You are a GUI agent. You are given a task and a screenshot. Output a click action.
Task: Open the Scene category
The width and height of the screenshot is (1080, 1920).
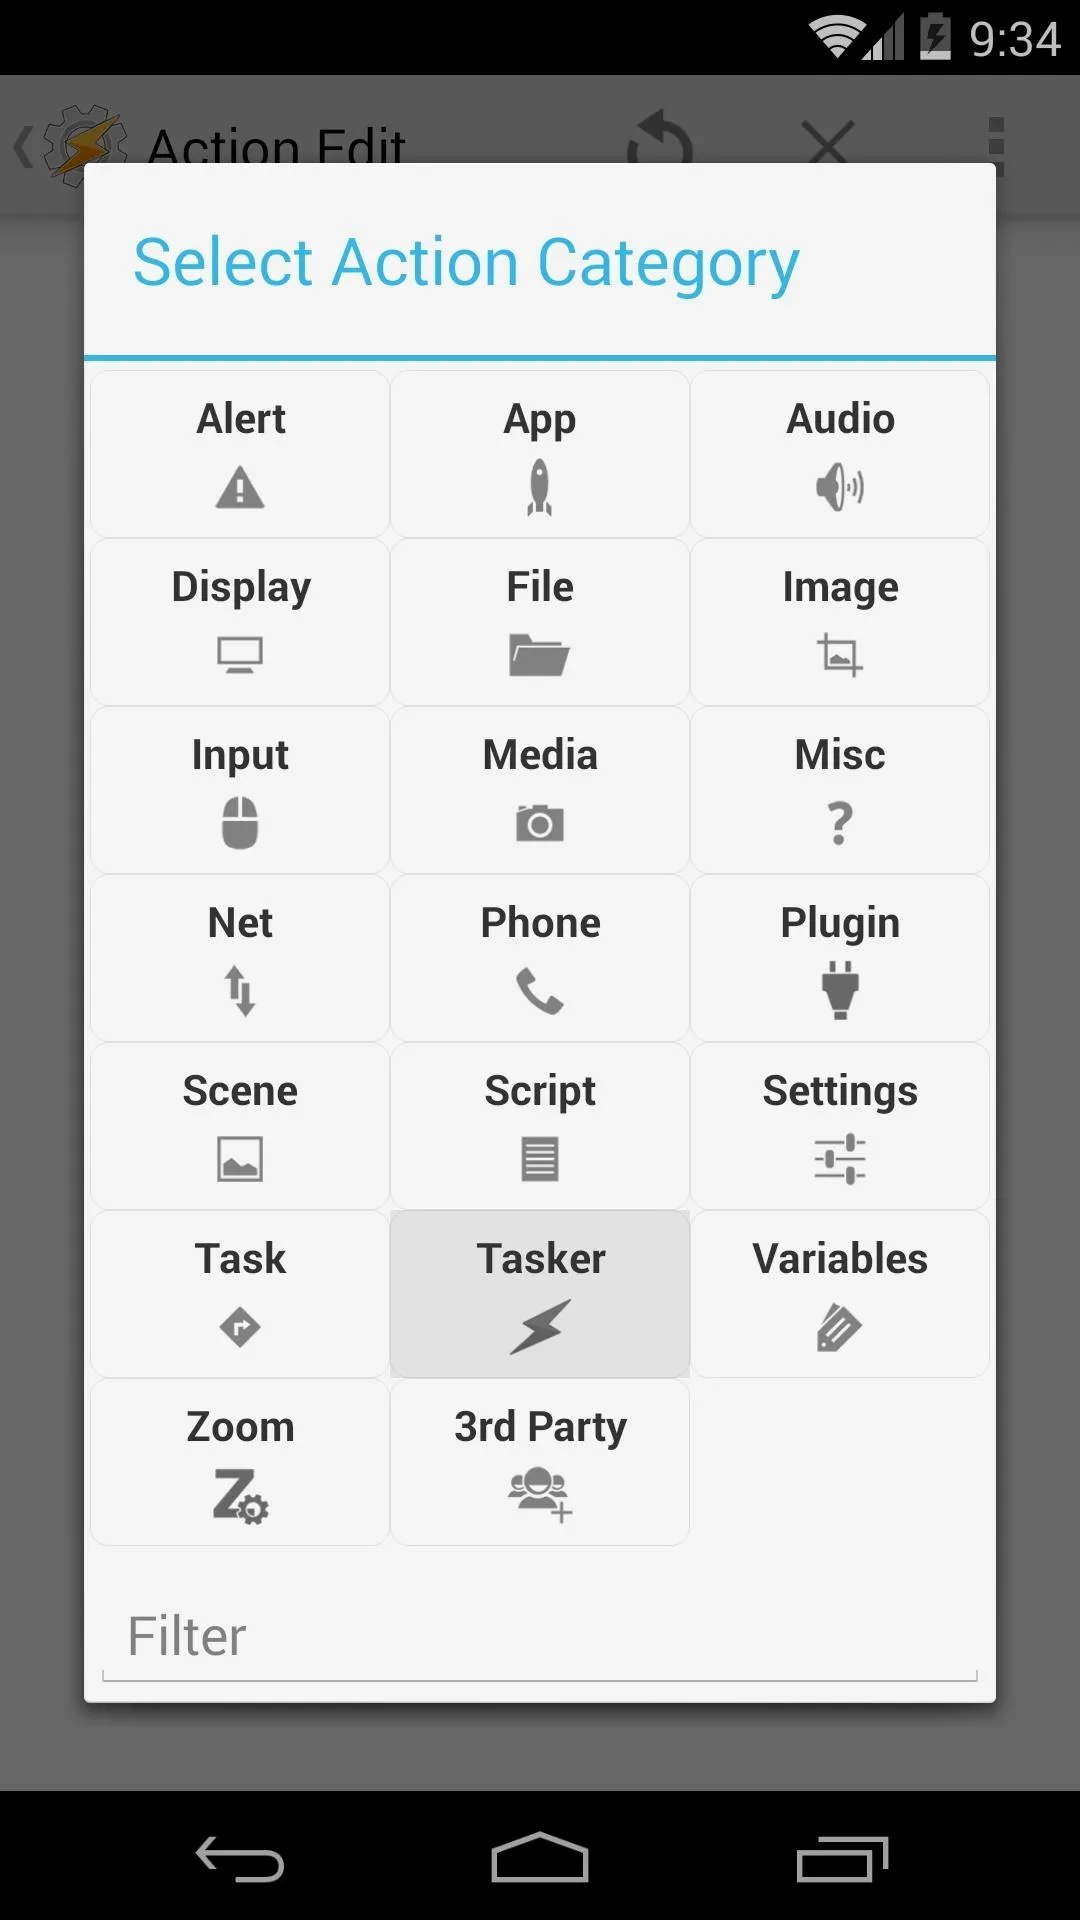[240, 1126]
